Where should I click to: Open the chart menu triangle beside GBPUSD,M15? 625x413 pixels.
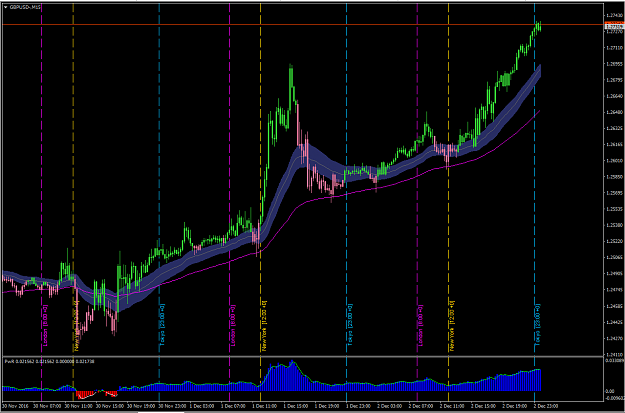[x=5, y=7]
